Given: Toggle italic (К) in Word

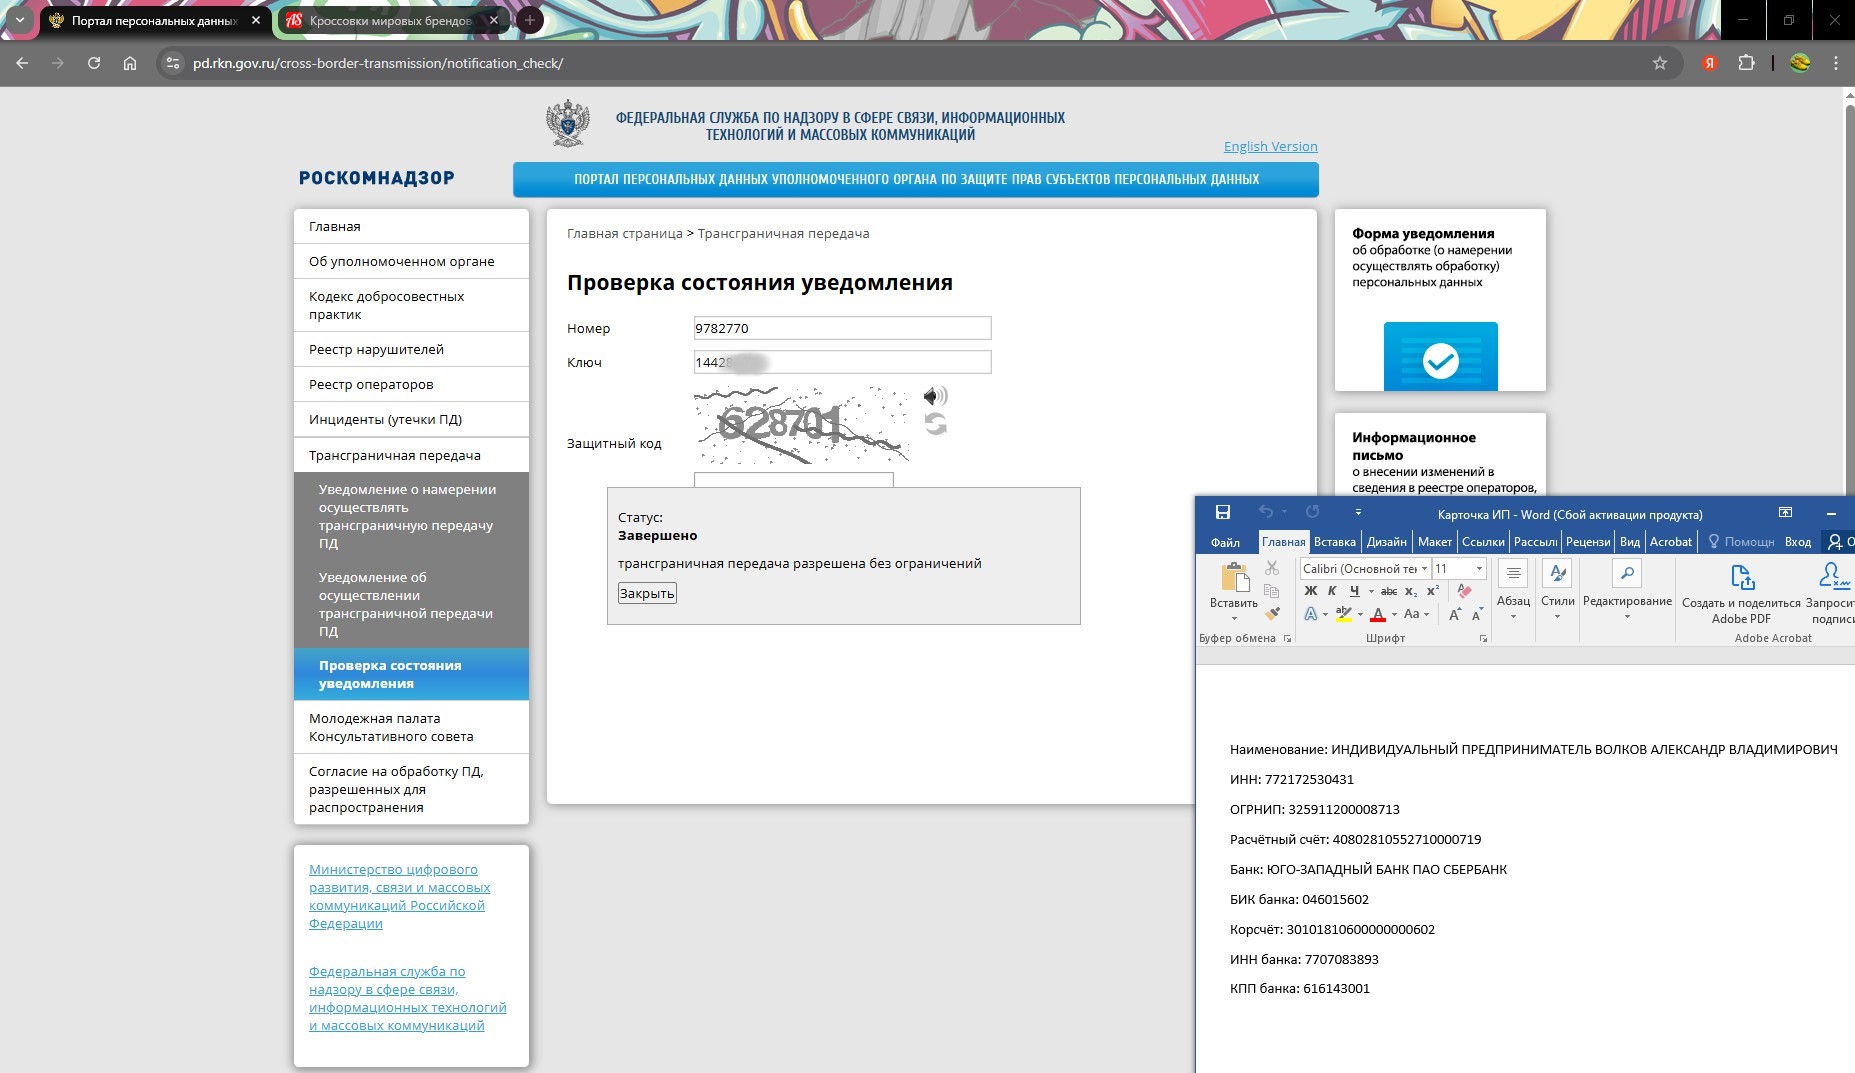Looking at the screenshot, I should coord(1332,591).
